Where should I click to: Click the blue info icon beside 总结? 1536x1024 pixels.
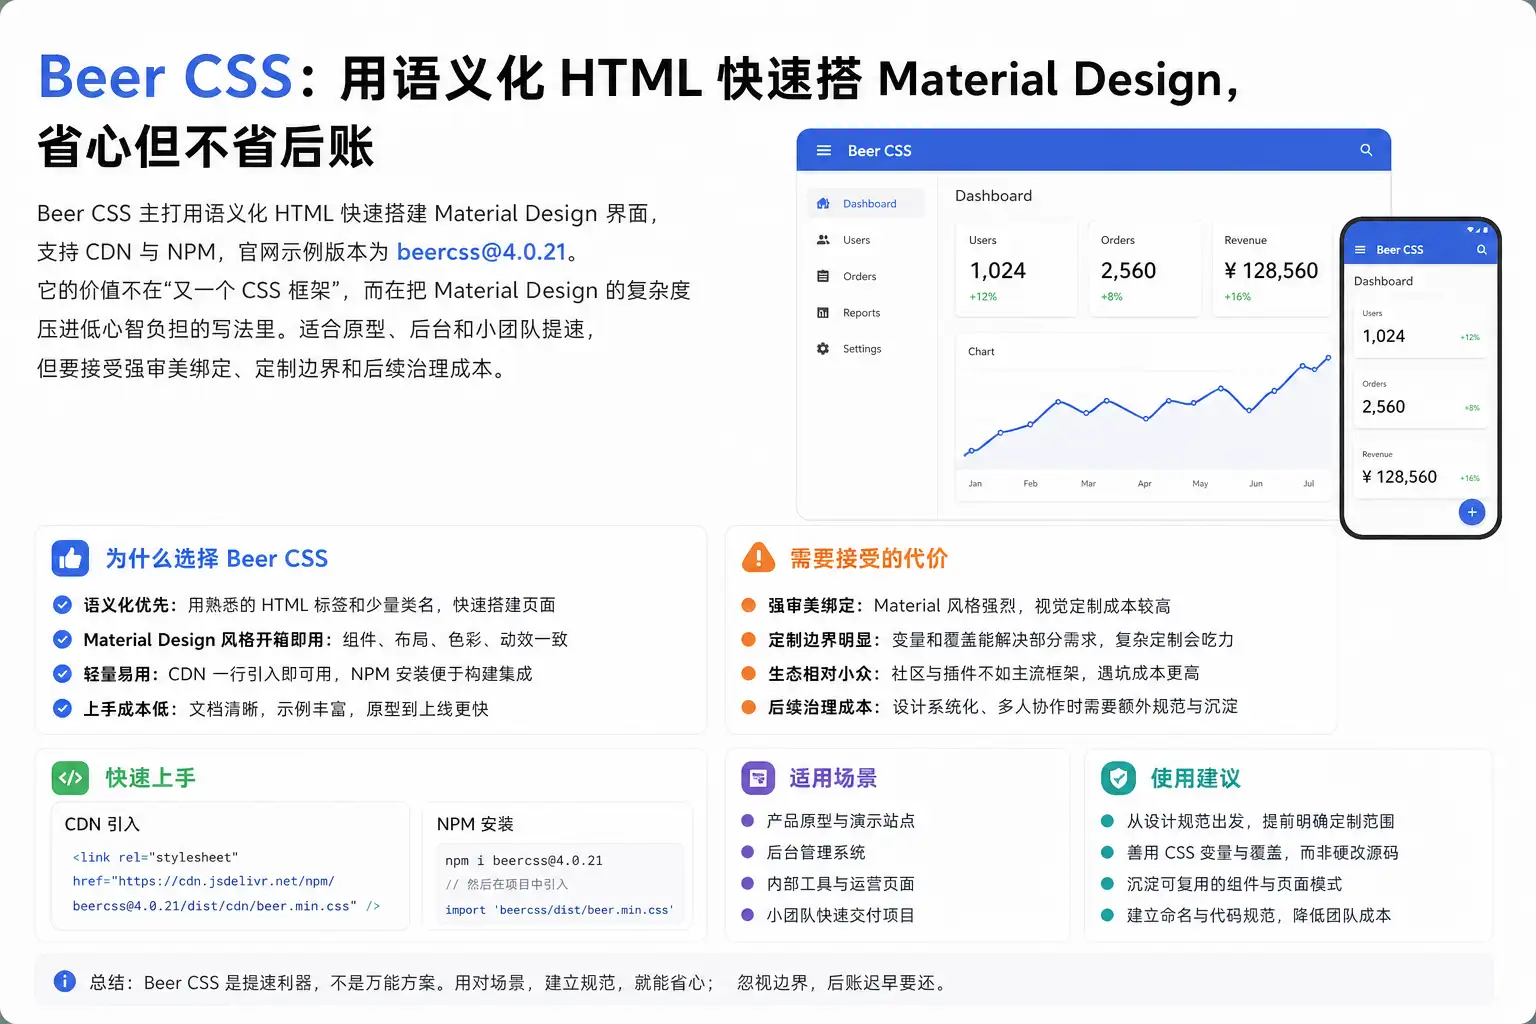(64, 981)
